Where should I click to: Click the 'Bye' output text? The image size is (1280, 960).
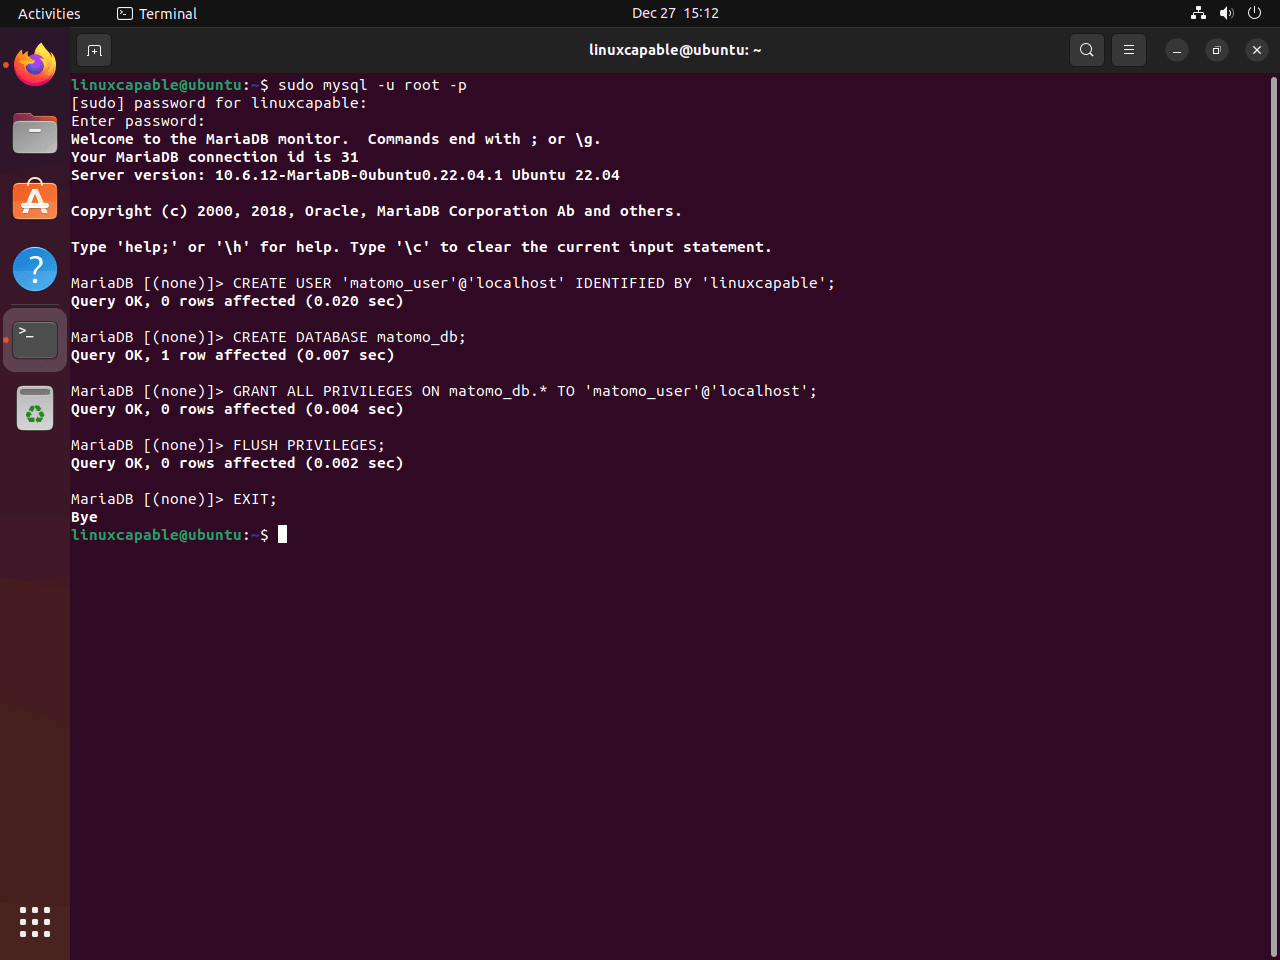(x=84, y=517)
